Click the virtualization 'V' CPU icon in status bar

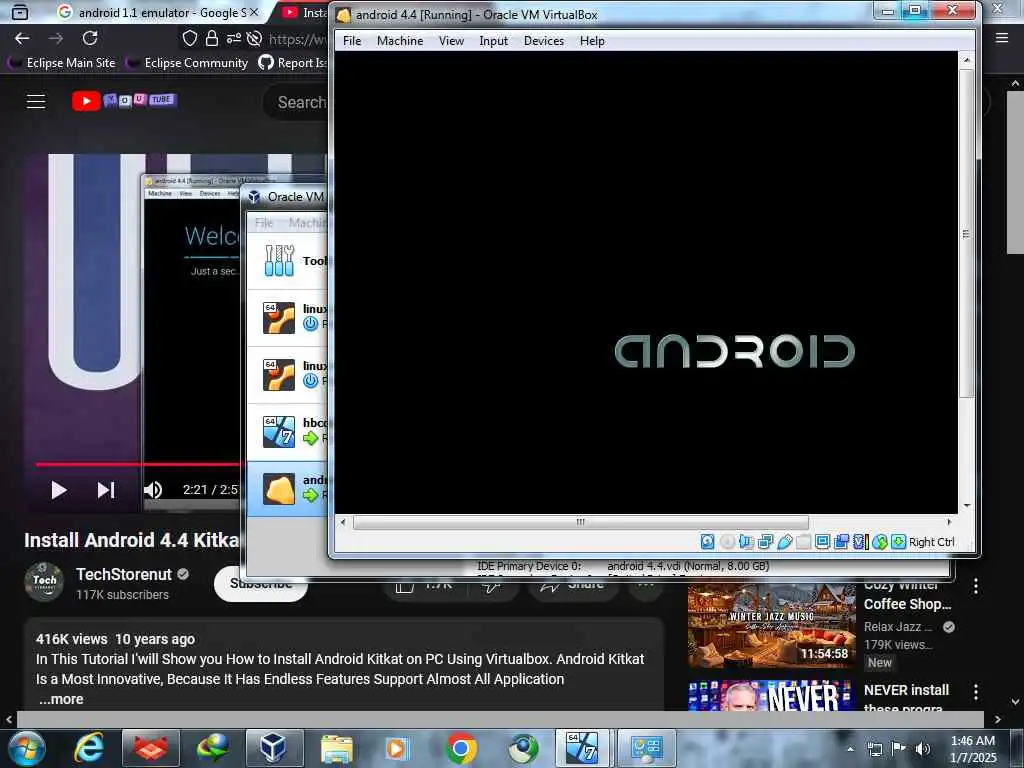pyautogui.click(x=861, y=541)
